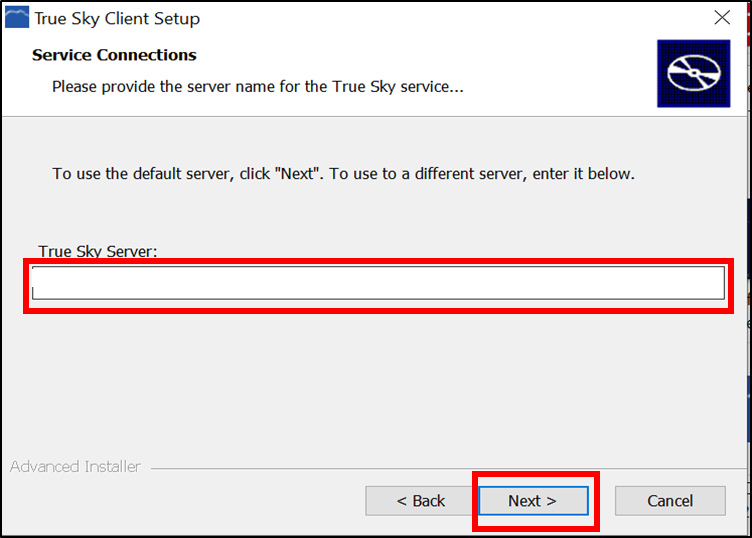The width and height of the screenshot is (752, 538).
Task: Proceed using the Next > button
Action: pyautogui.click(x=533, y=501)
